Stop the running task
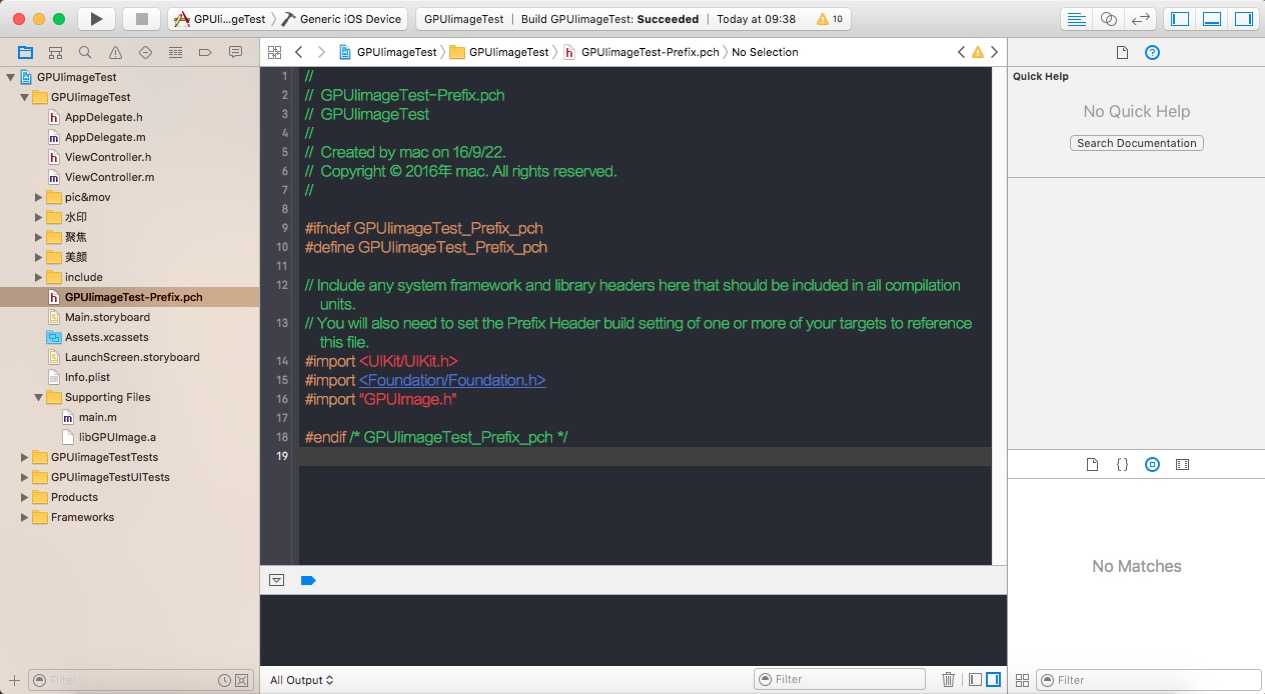The image size is (1265, 694). pos(142,18)
